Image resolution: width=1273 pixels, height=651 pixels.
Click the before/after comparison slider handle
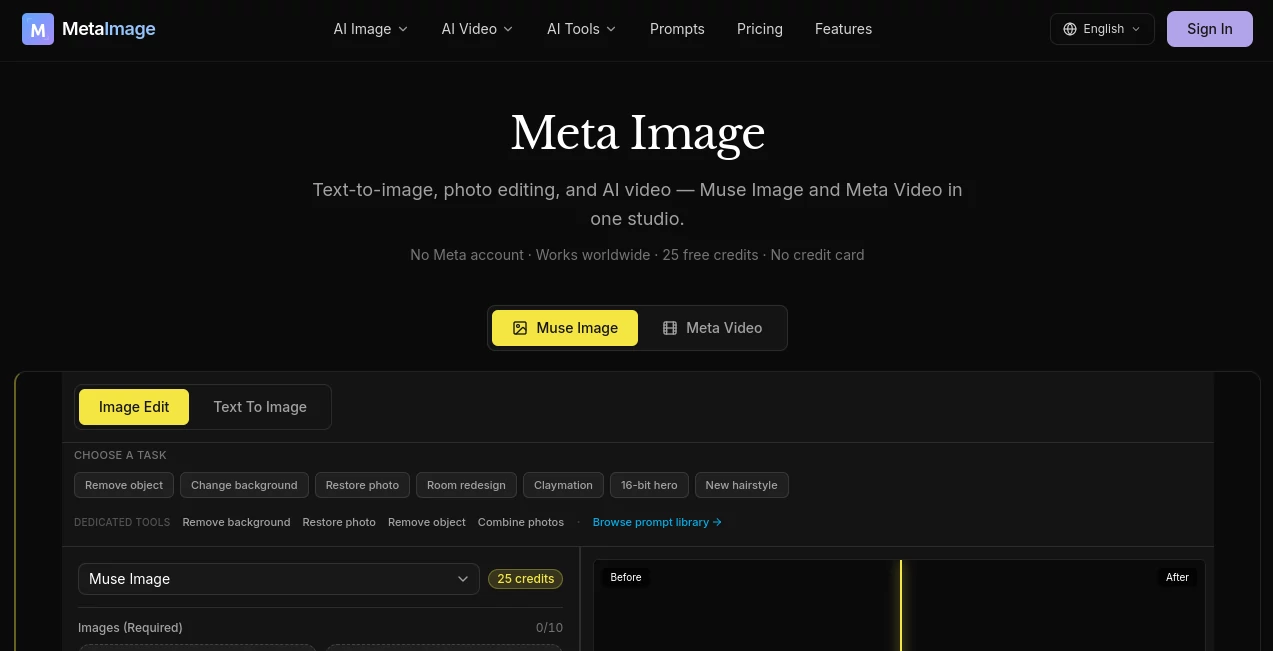(x=900, y=605)
